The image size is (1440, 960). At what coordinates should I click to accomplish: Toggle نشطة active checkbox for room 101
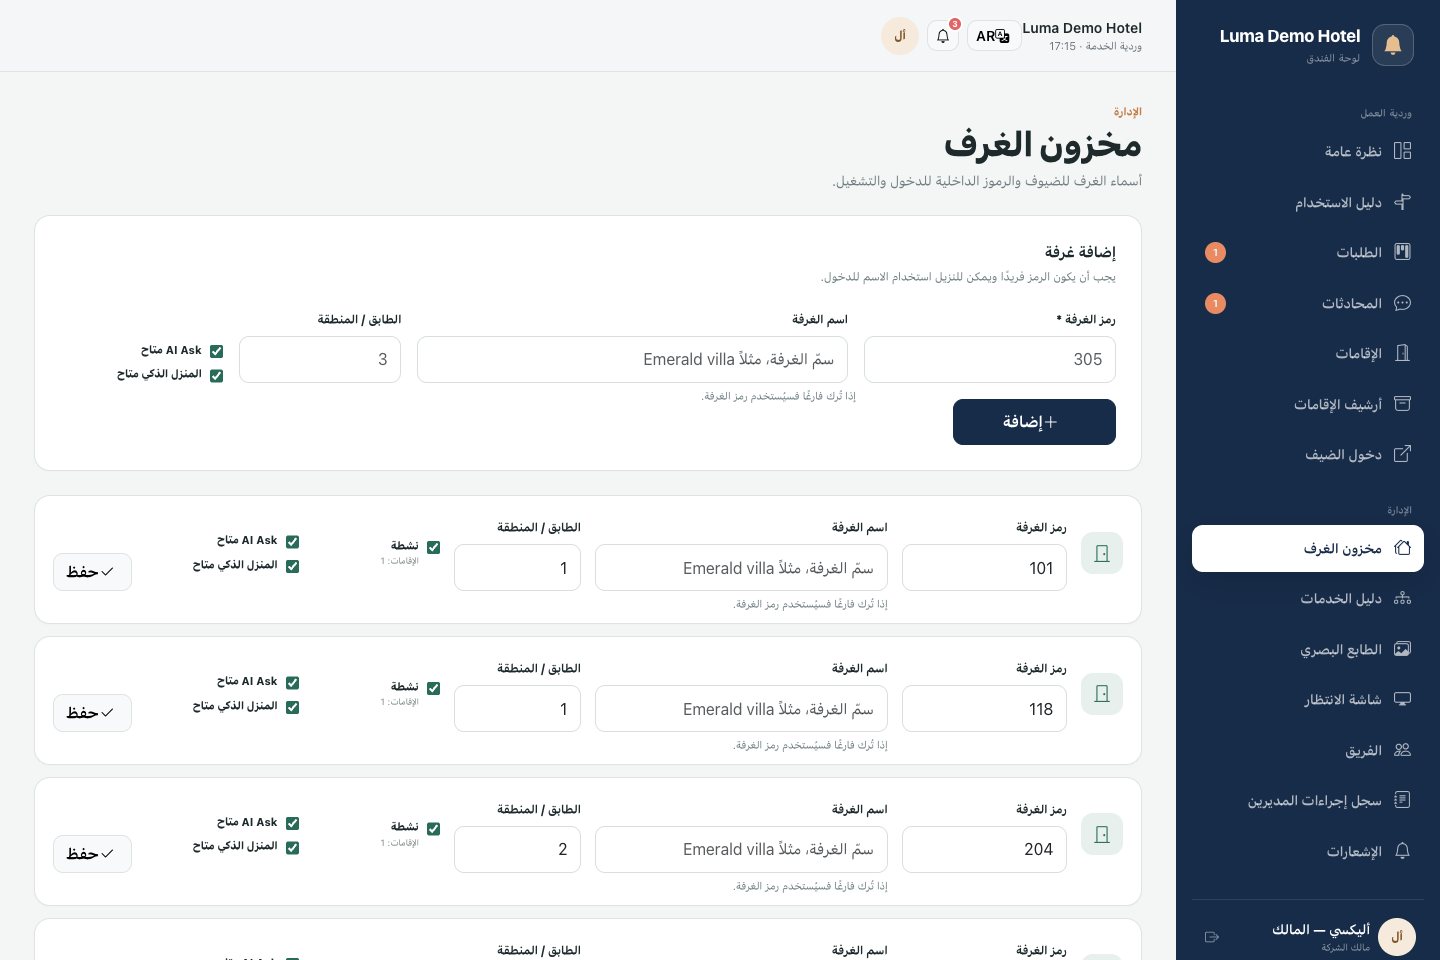(x=433, y=547)
